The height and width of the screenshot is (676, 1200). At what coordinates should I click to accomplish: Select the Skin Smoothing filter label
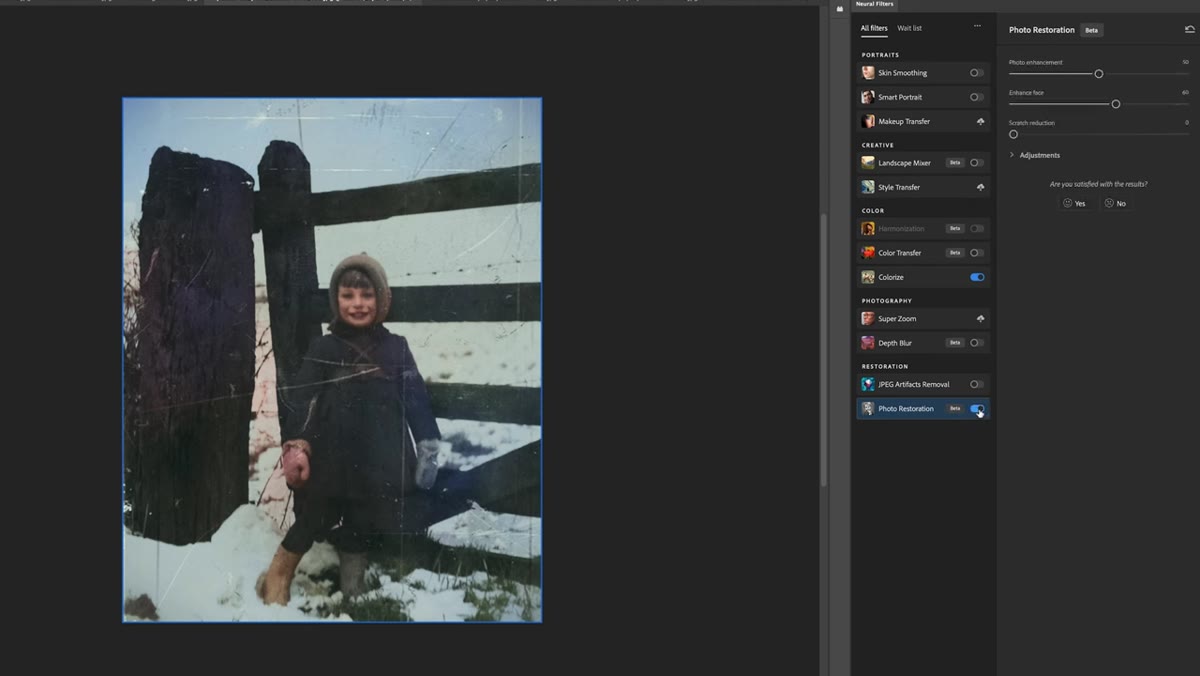pyautogui.click(x=903, y=73)
